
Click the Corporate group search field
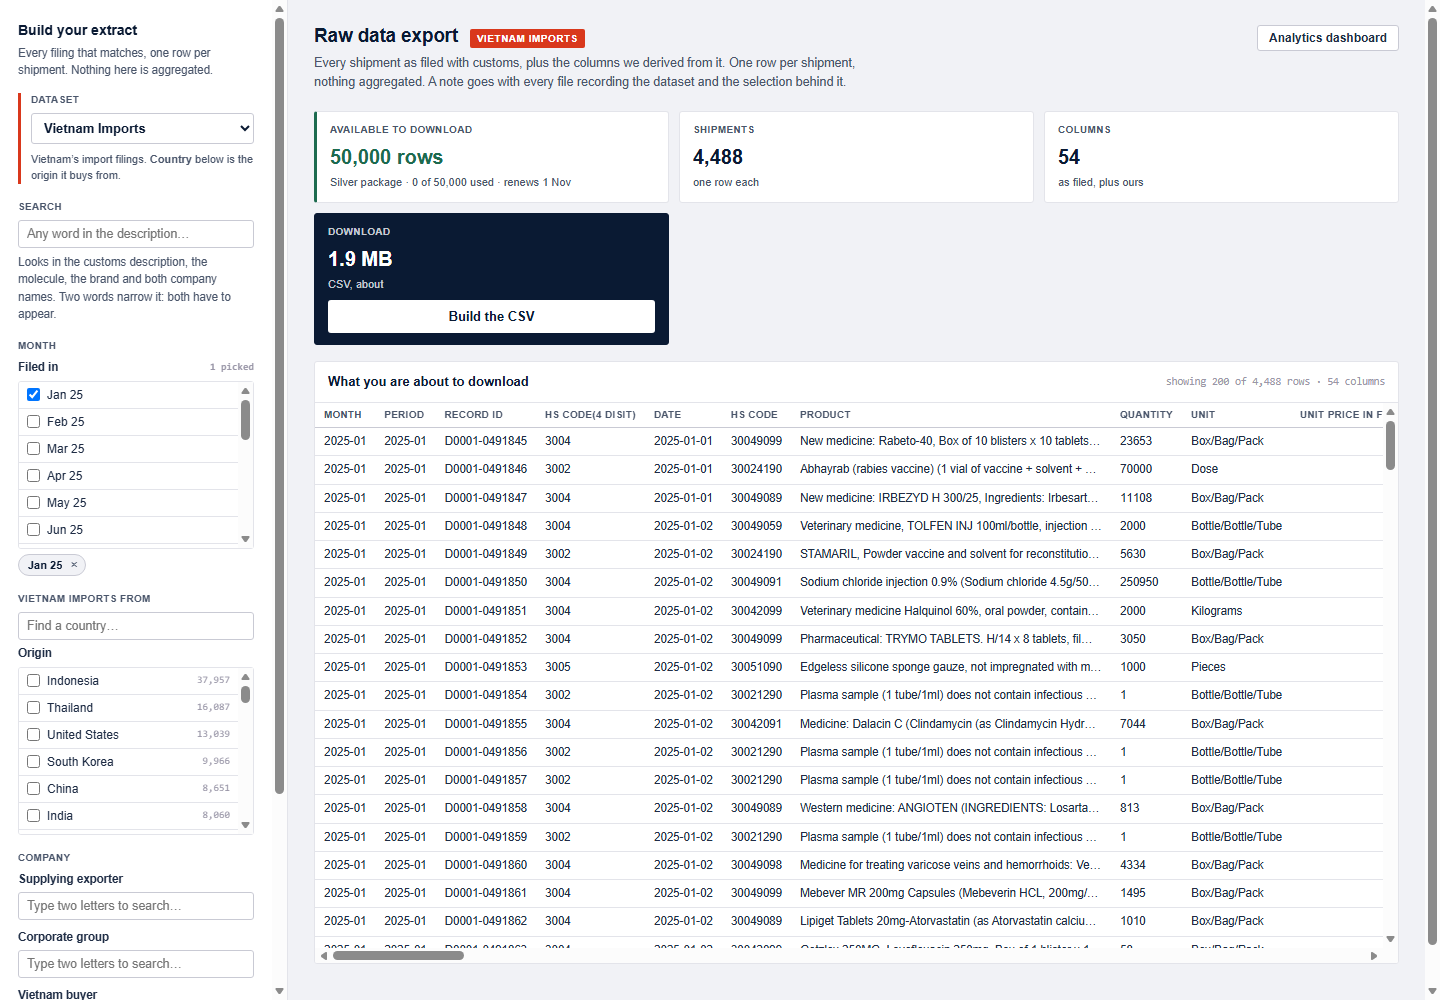(x=136, y=964)
